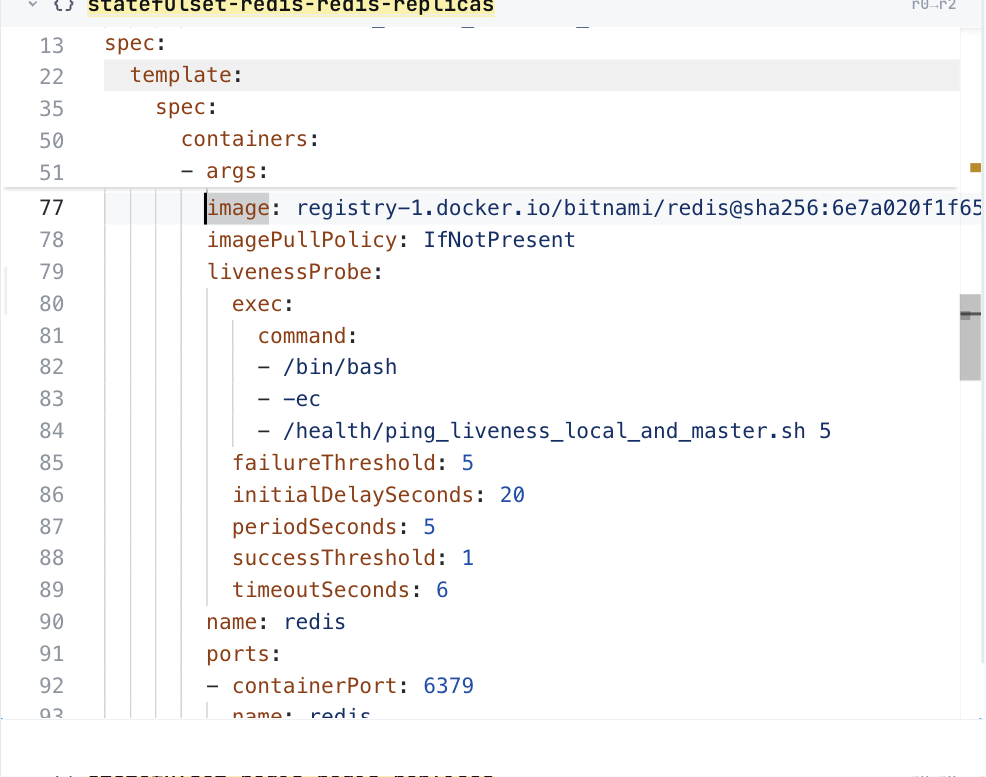Click the 'IfNotPresent' value
The height and width of the screenshot is (777, 986).
499,240
